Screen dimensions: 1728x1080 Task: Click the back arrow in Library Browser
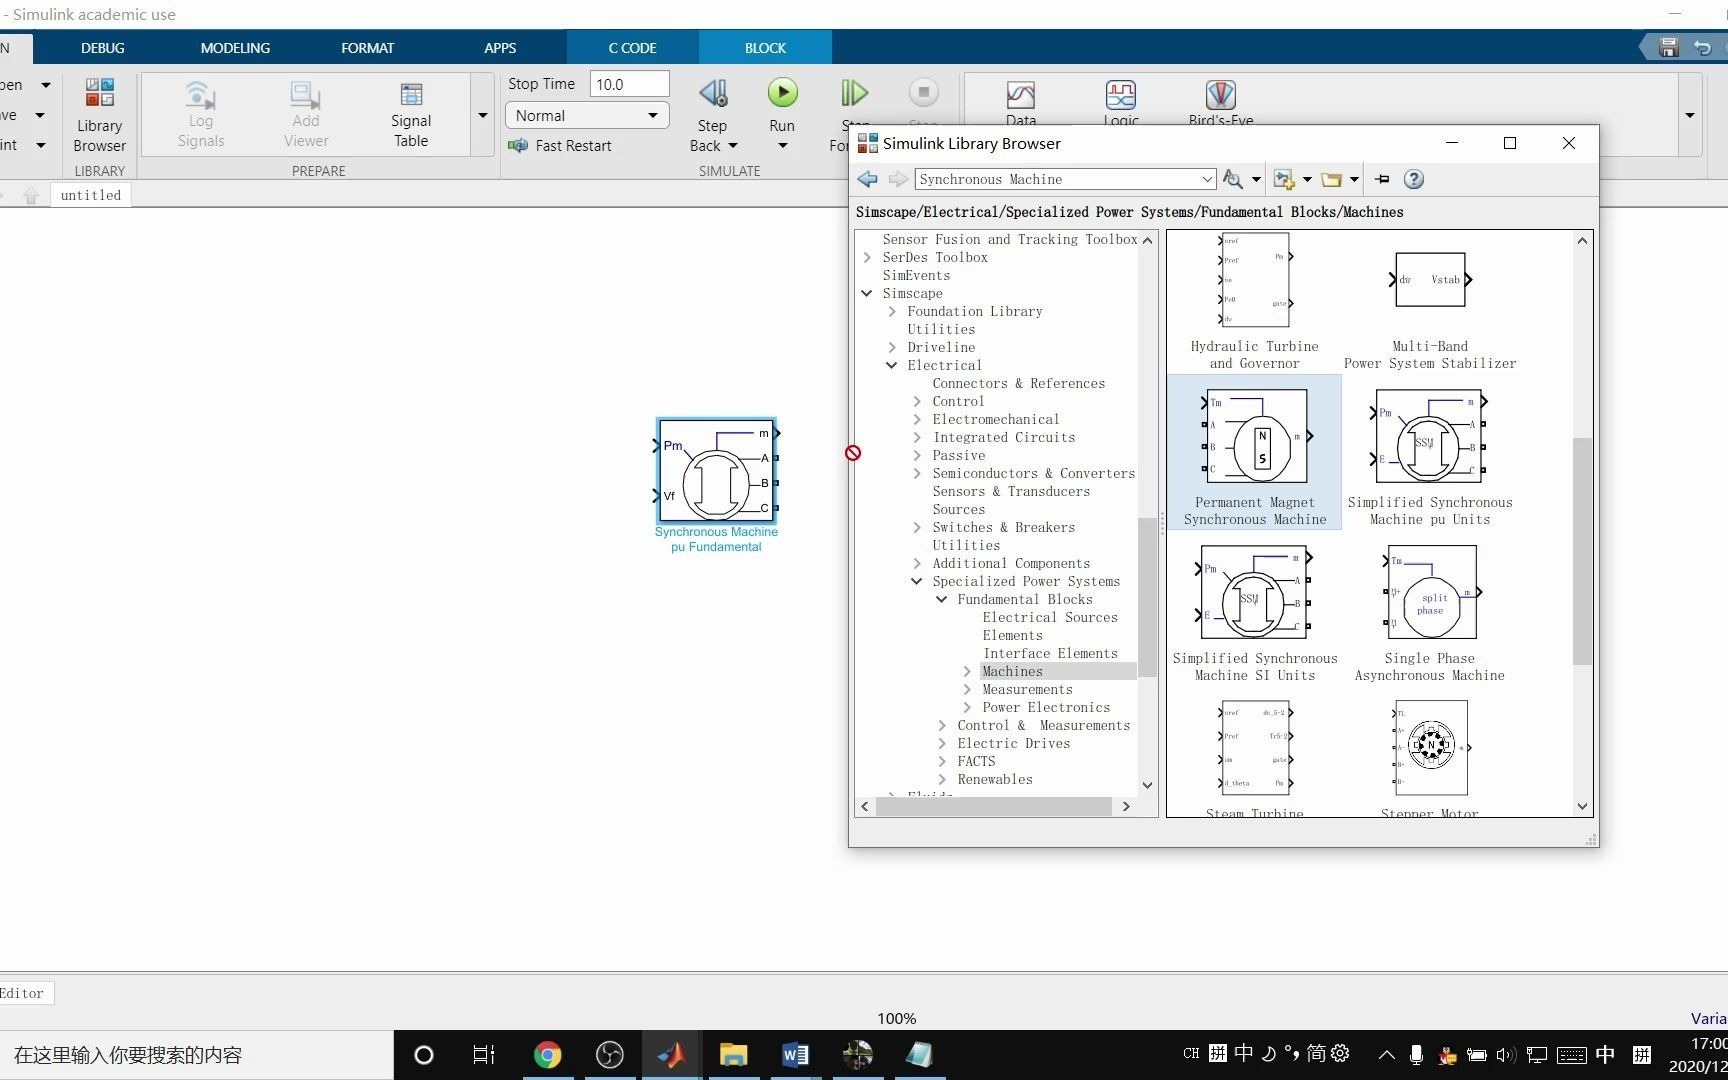click(867, 179)
